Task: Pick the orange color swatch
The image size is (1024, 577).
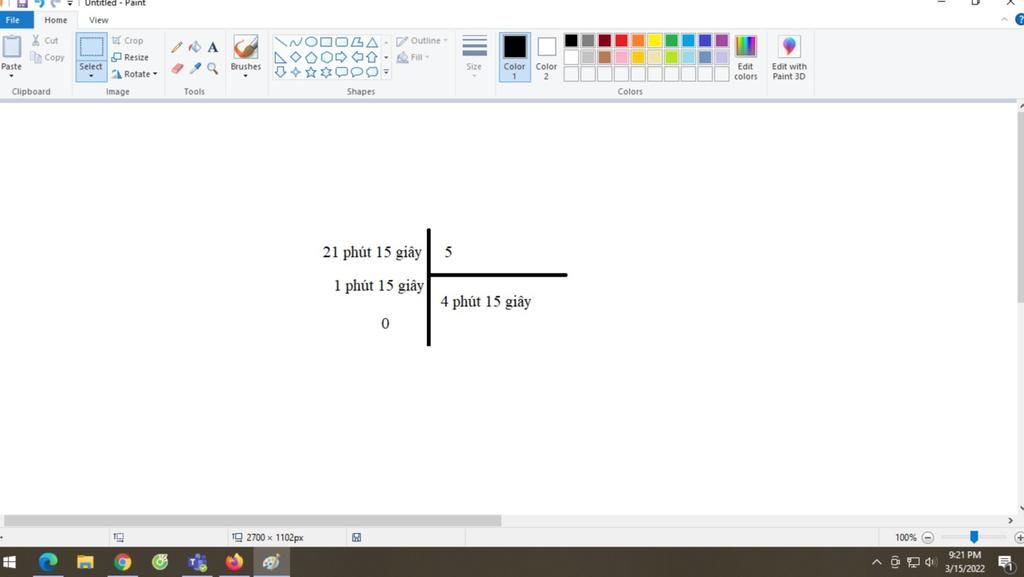Action: point(638,40)
